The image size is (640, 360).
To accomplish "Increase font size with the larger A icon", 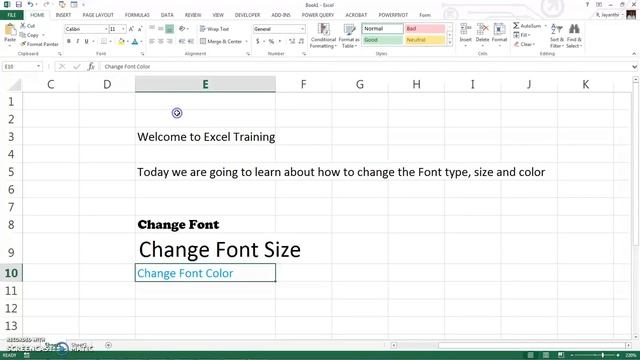I will [131, 29].
